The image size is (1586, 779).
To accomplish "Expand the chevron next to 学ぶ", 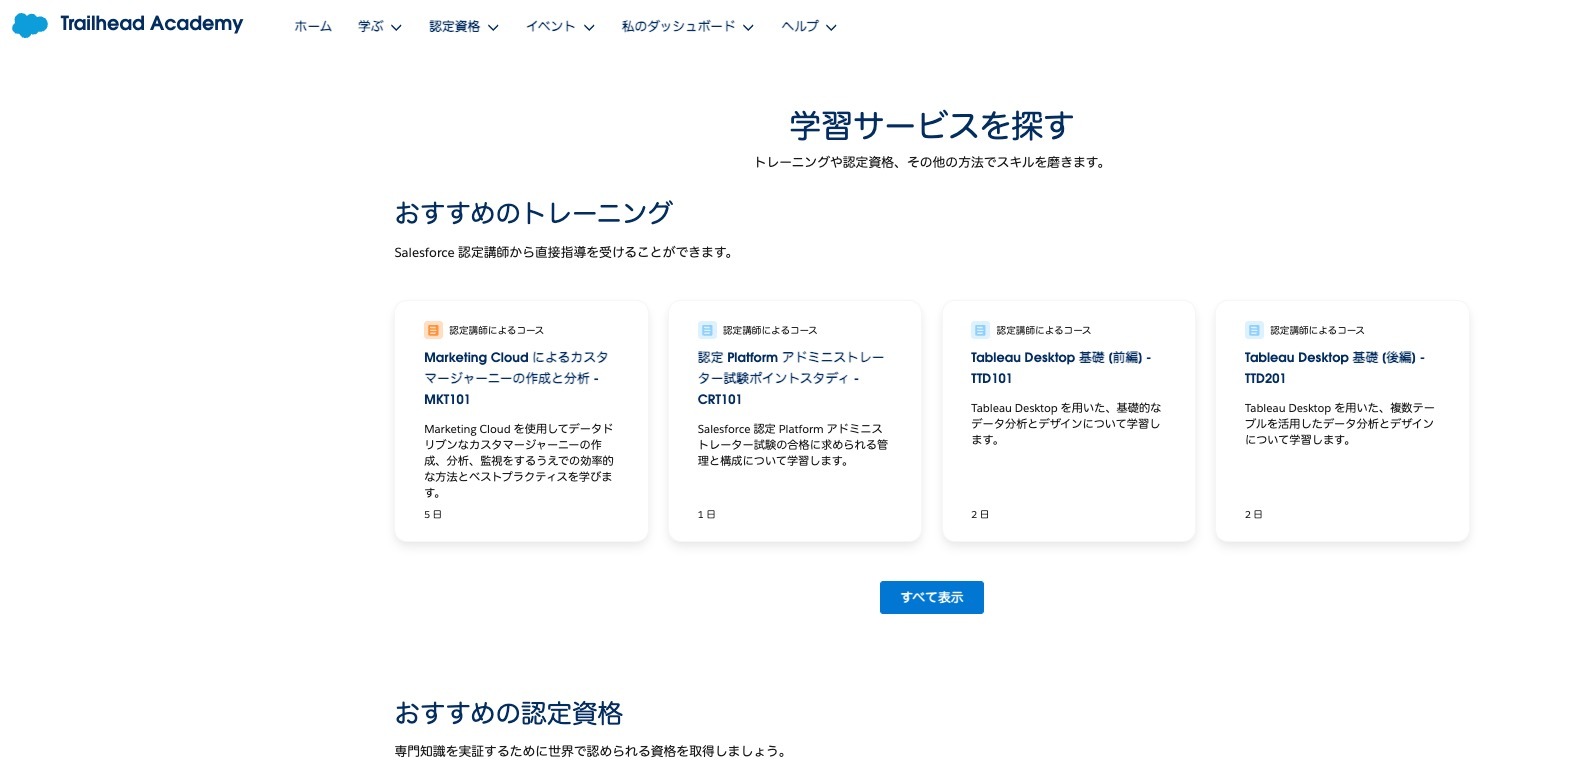I will (396, 28).
